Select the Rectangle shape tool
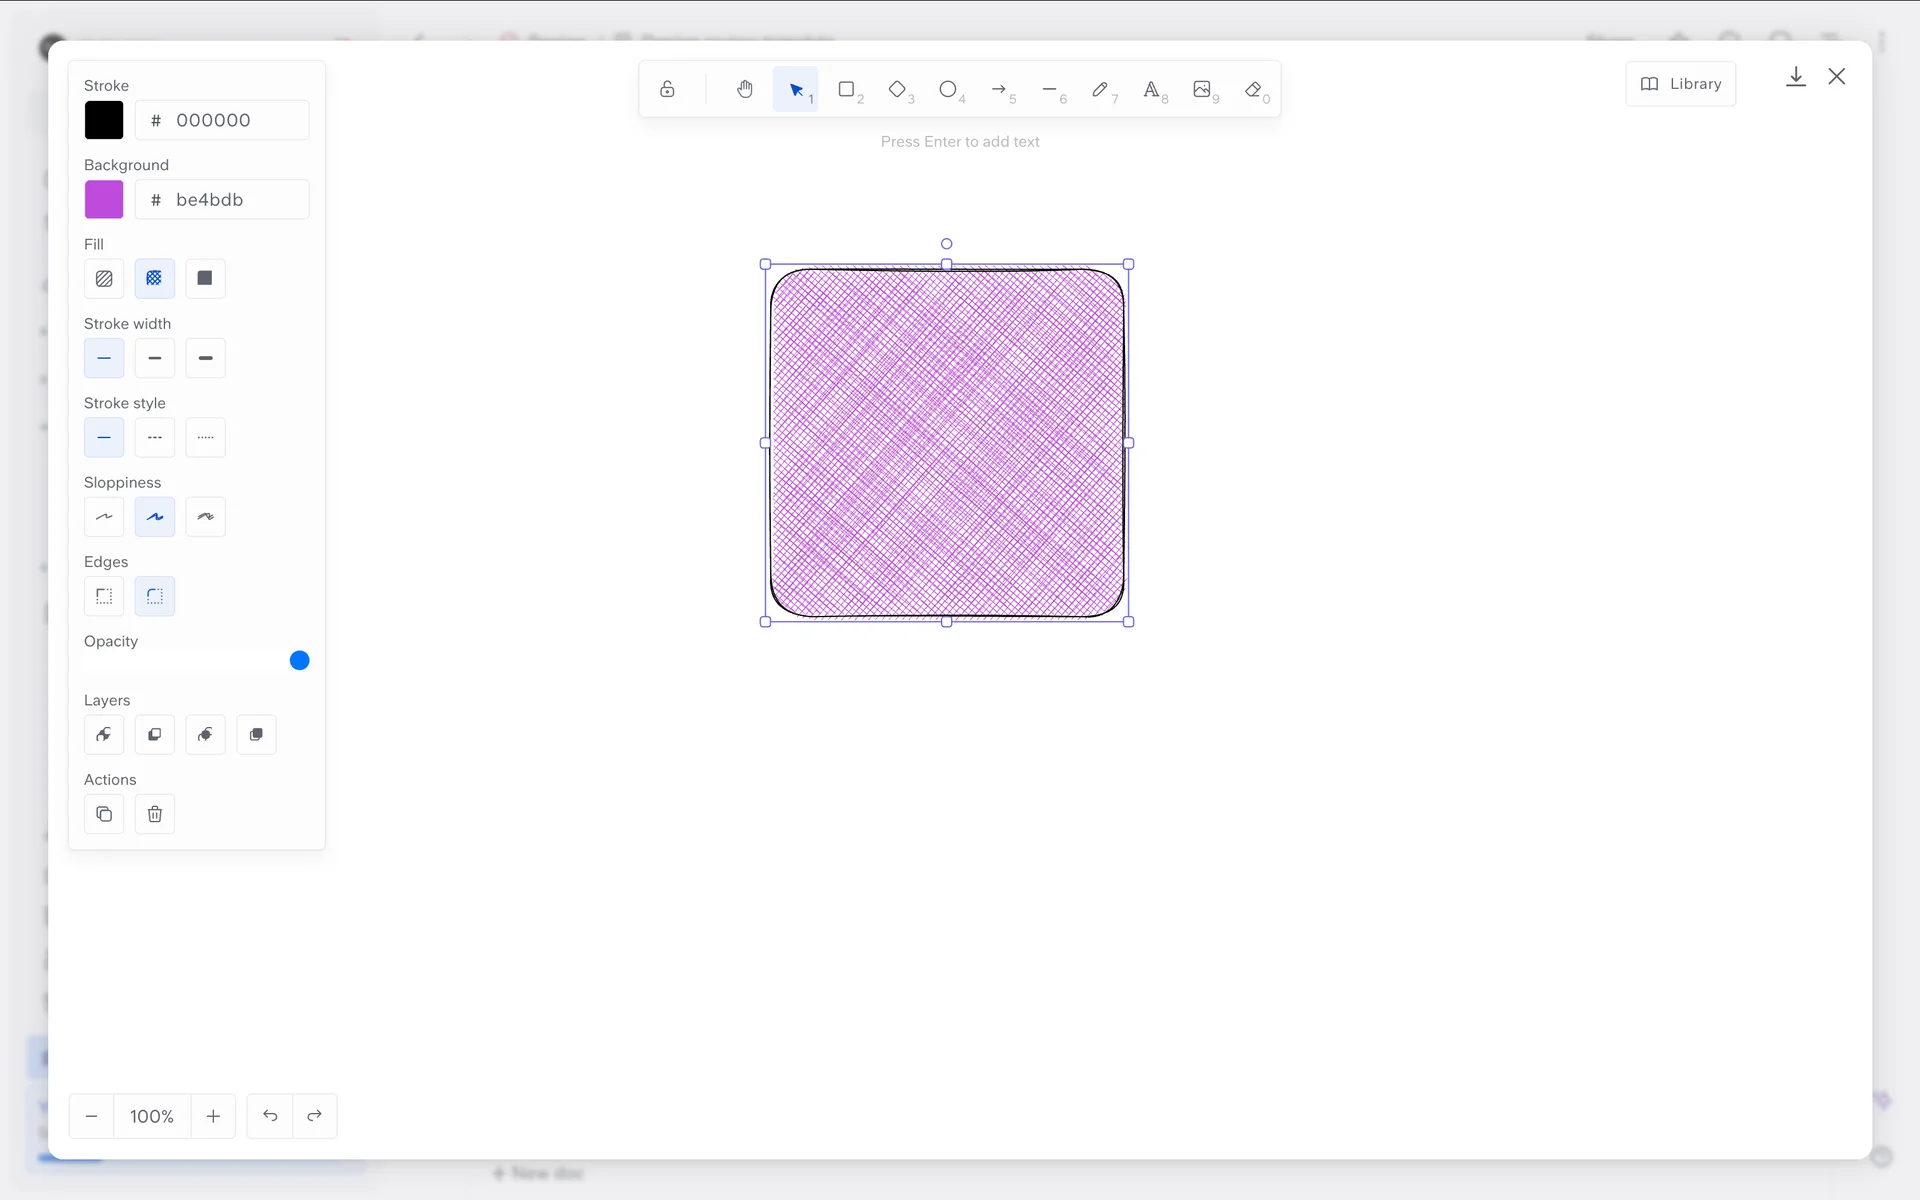1920x1200 pixels. 846,90
